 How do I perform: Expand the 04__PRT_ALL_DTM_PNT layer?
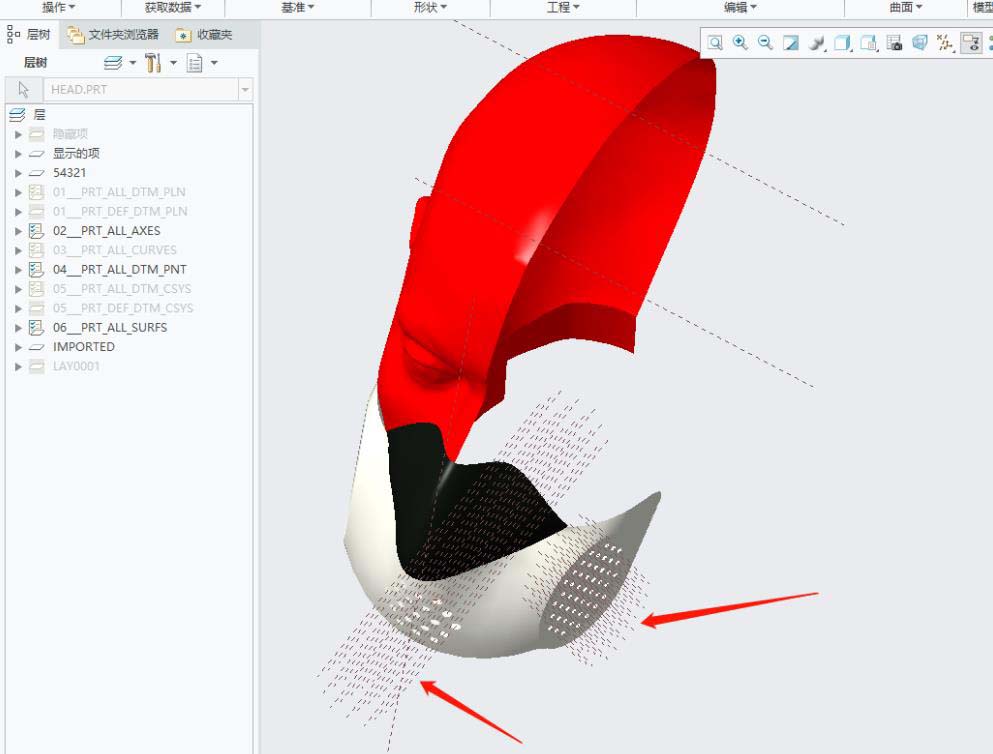point(18,270)
